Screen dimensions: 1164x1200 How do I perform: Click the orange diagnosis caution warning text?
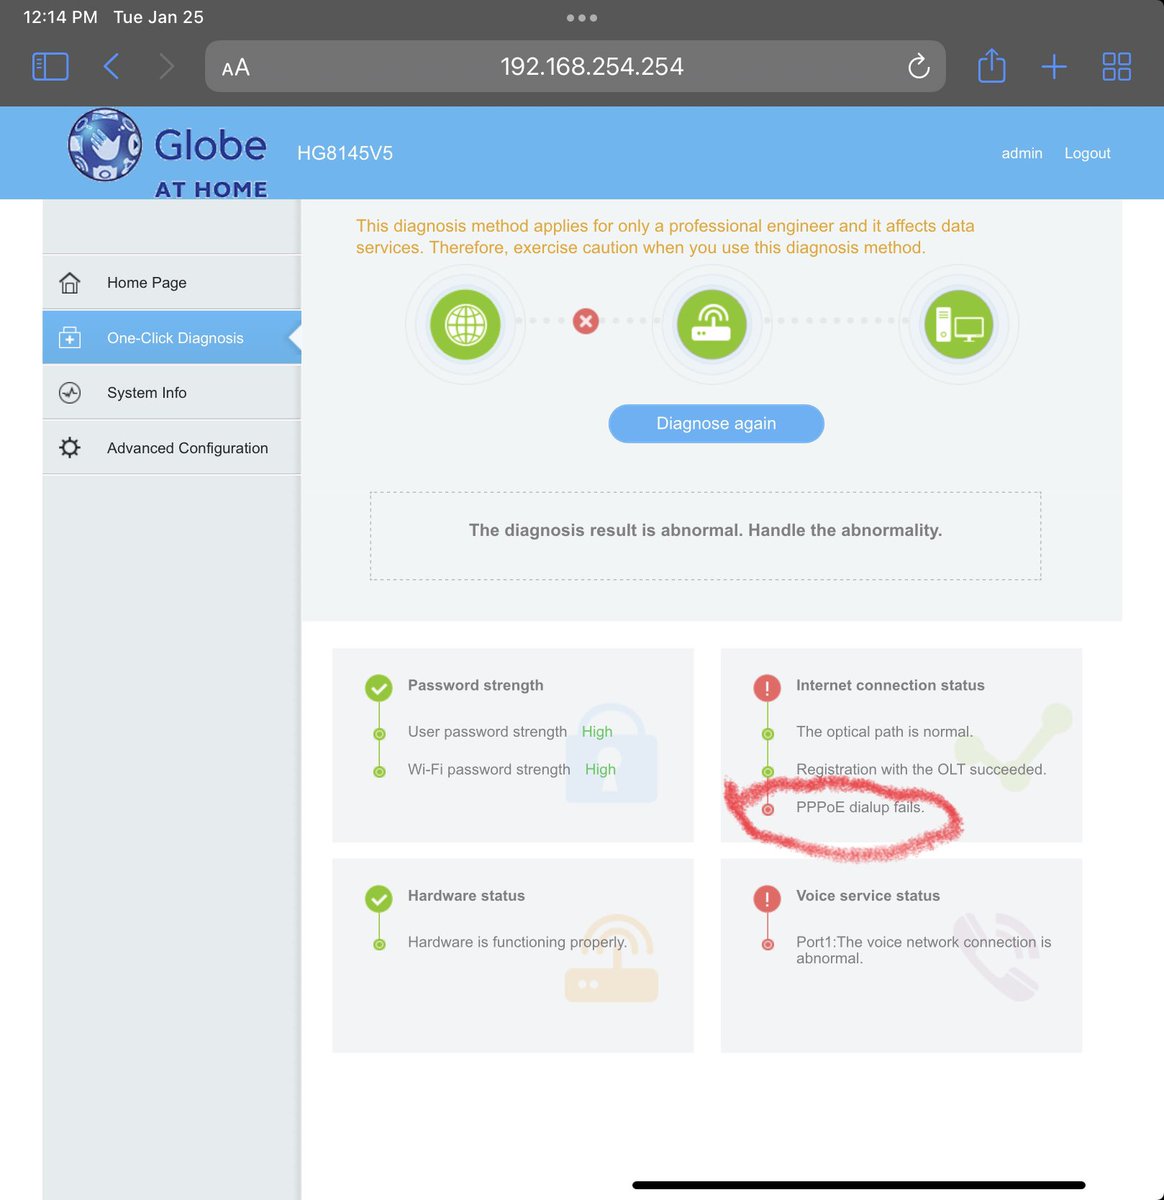[x=665, y=237]
